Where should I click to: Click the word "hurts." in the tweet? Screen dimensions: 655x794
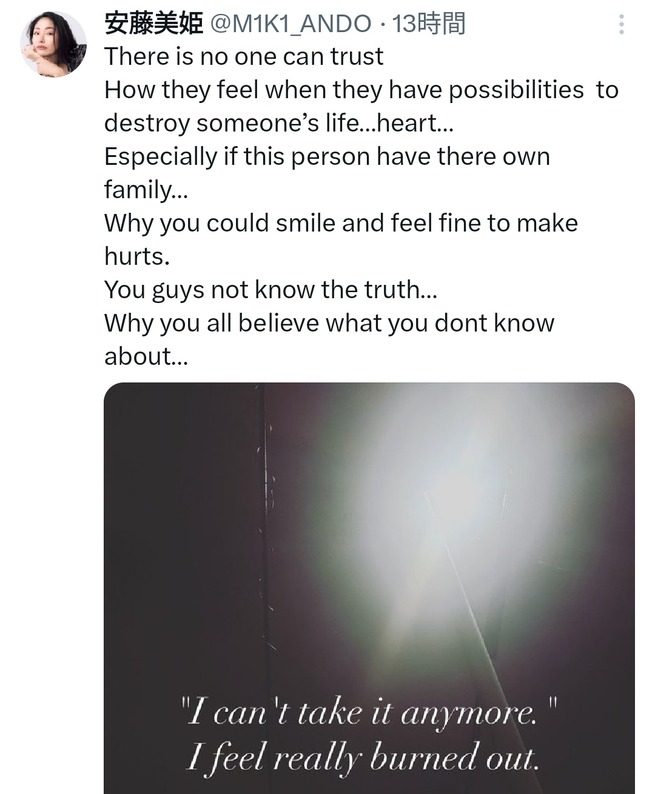click(x=137, y=256)
